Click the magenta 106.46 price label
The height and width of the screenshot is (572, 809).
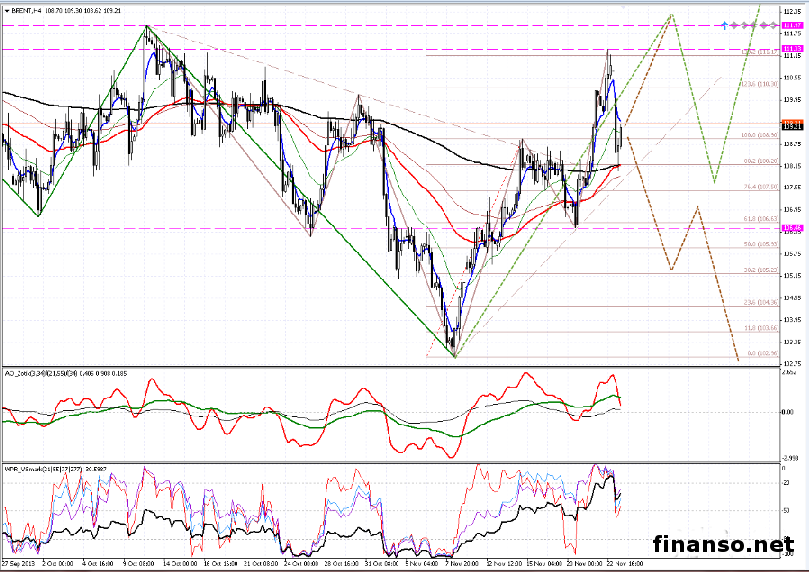click(x=792, y=228)
